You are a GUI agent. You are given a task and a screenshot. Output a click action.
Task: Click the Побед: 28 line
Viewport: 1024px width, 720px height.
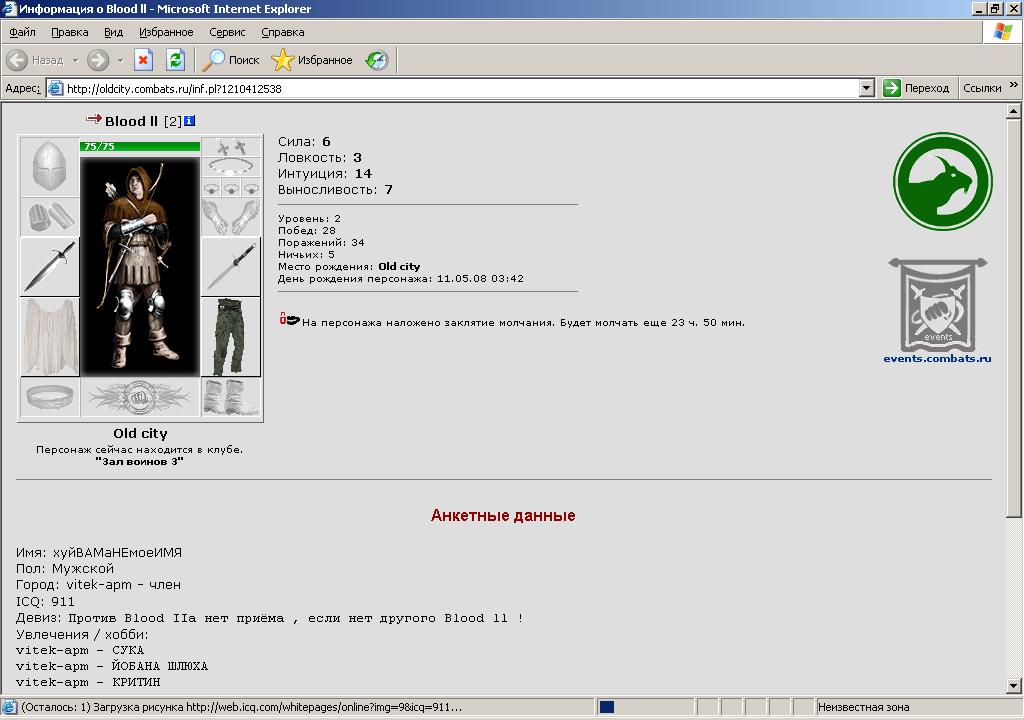pyautogui.click(x=306, y=231)
